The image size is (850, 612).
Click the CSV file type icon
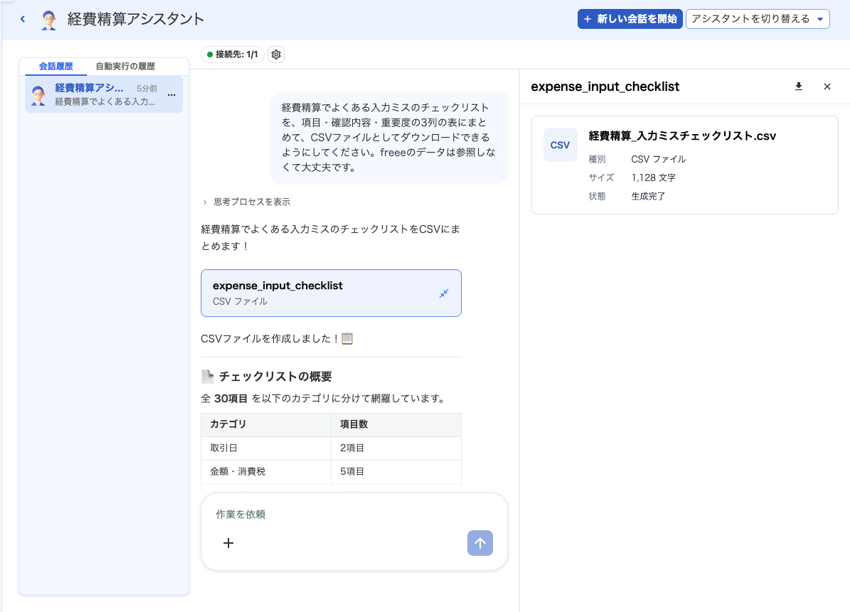[560, 145]
